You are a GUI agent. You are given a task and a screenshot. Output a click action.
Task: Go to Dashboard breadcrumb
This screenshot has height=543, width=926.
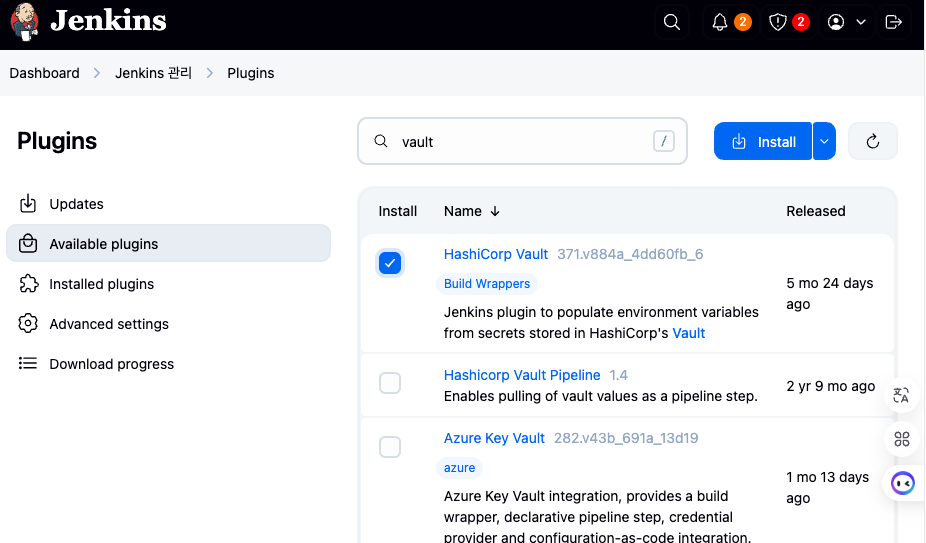[x=44, y=73]
